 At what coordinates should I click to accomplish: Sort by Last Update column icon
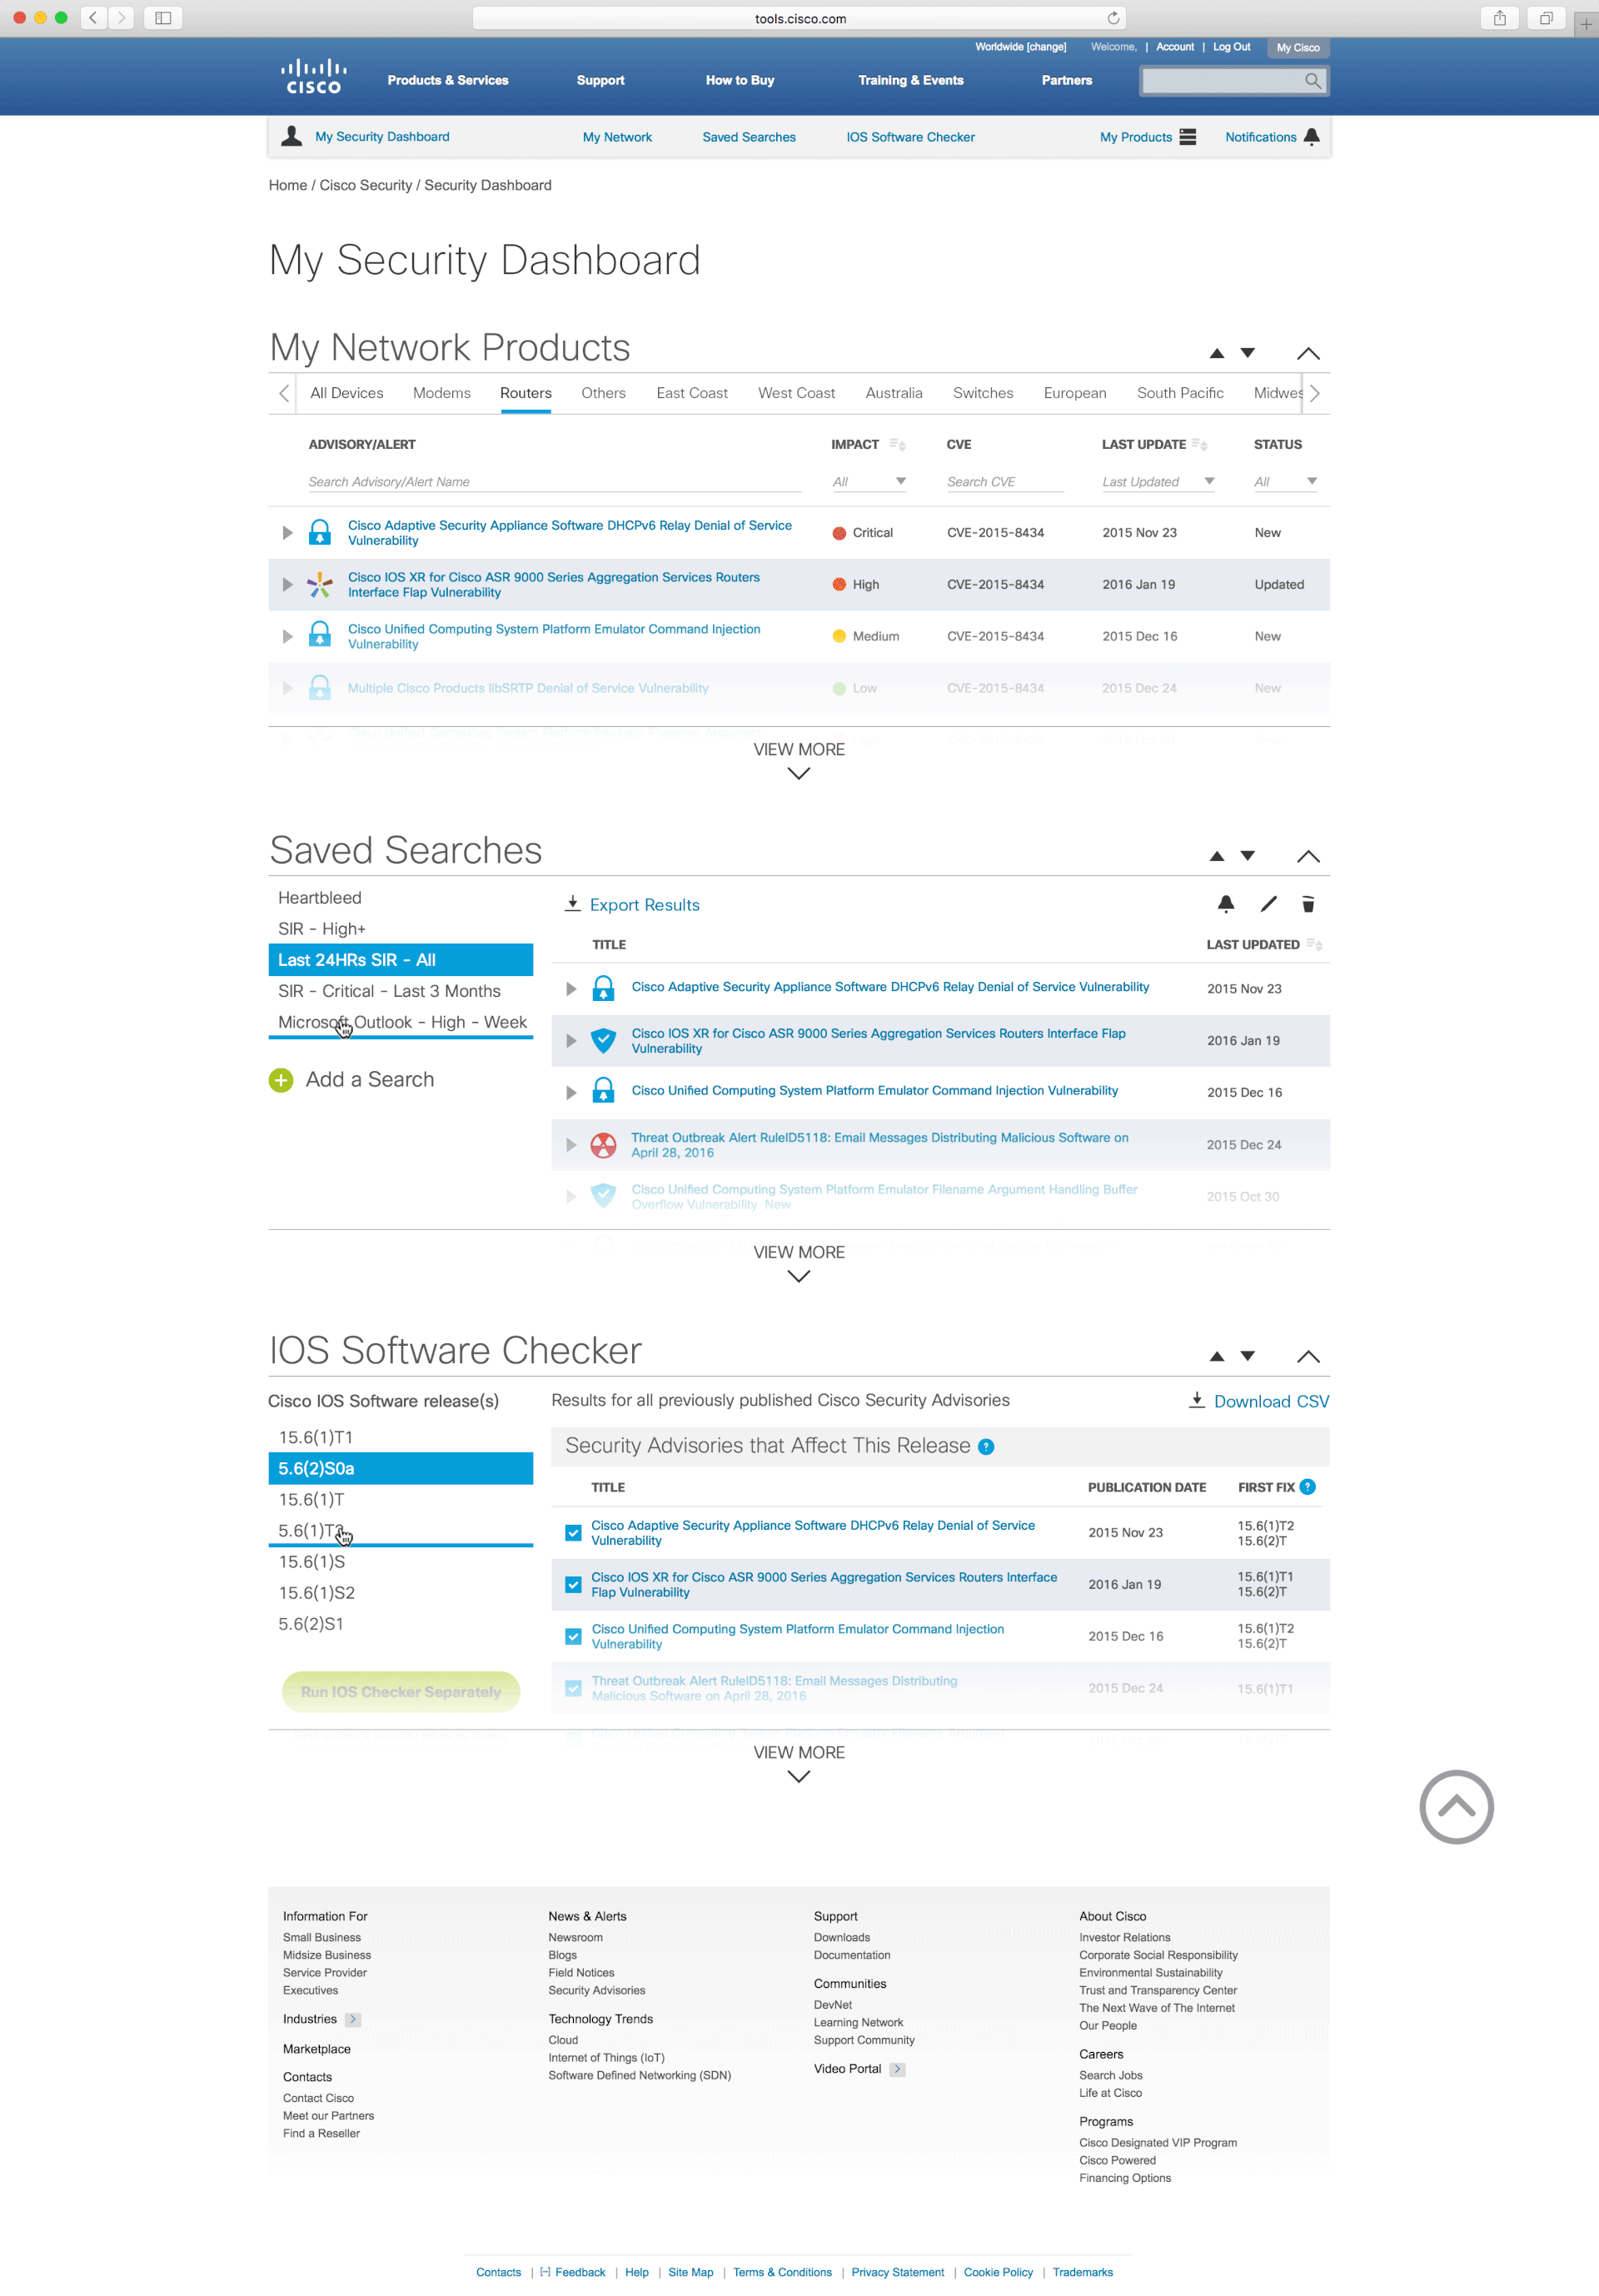1200,445
